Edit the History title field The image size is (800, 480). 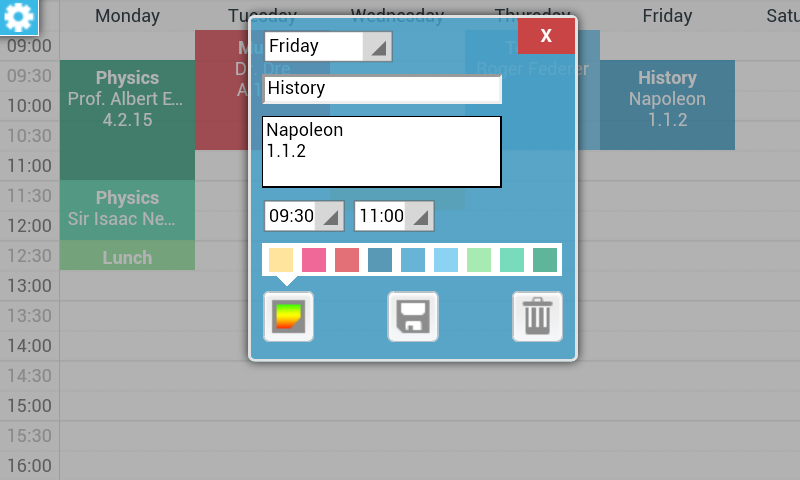(382, 89)
